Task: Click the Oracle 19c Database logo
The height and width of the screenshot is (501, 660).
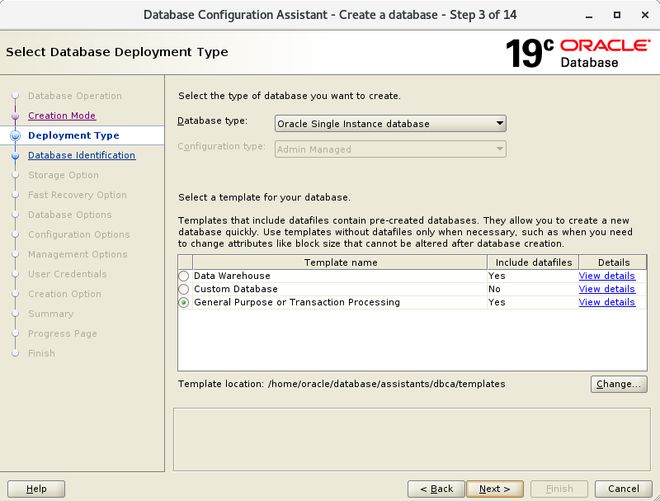Action: (x=578, y=53)
